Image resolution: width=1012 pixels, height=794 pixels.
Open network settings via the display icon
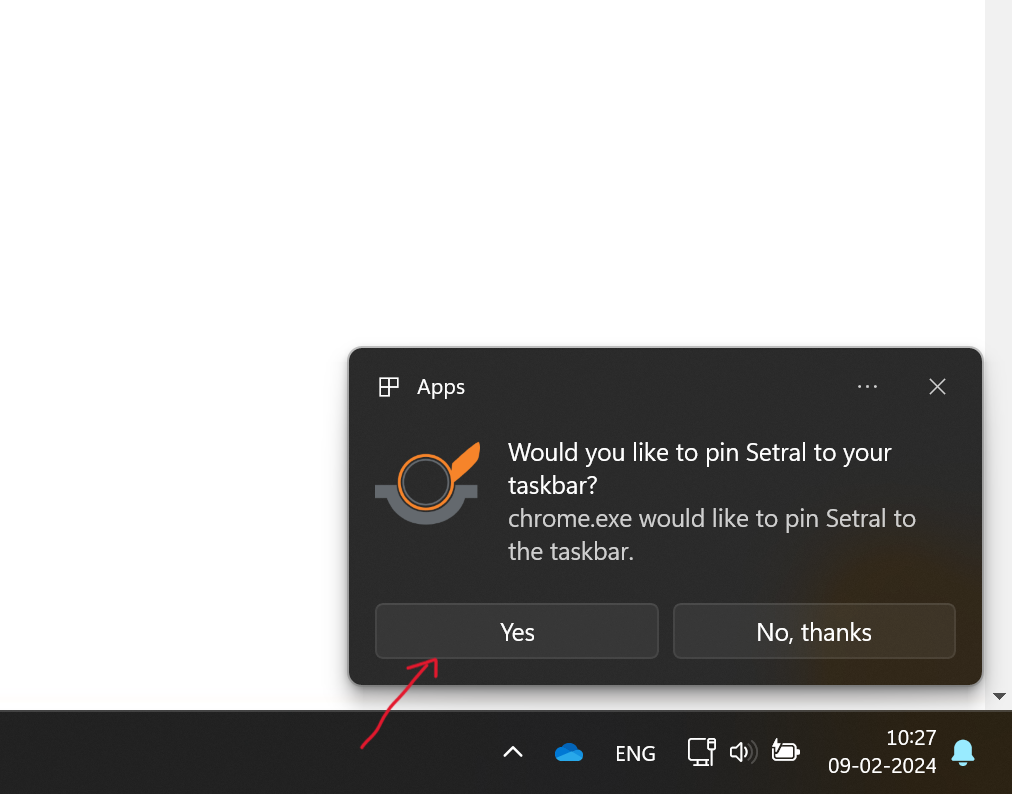coord(701,752)
